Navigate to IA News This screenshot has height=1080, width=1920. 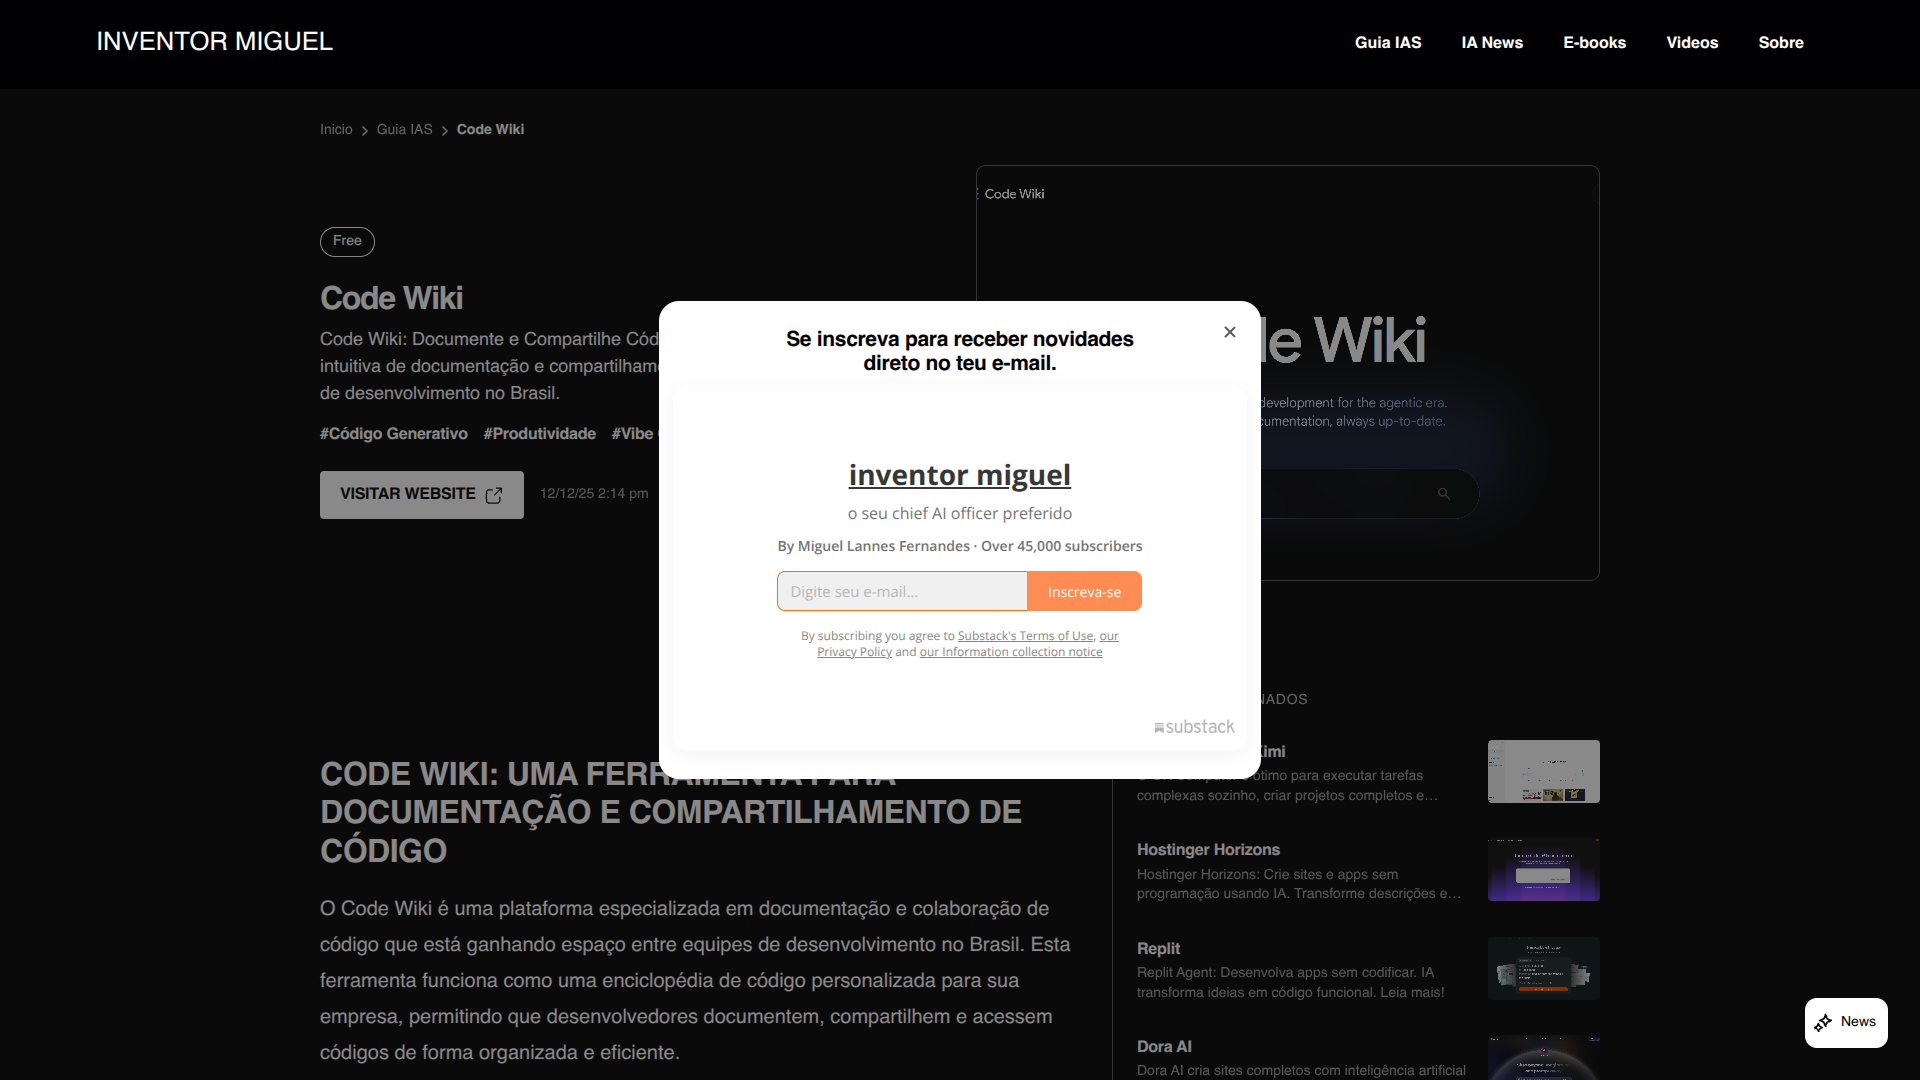click(1492, 42)
